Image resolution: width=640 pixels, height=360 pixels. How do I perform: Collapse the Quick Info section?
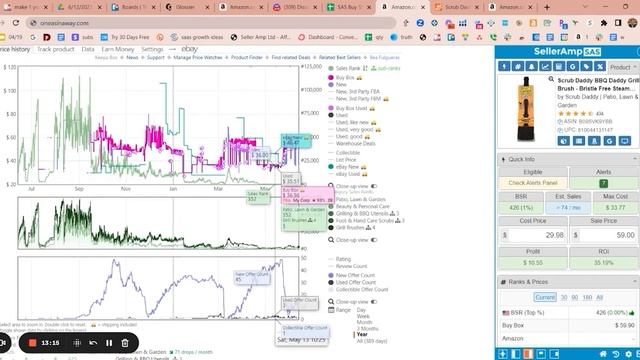[635, 159]
